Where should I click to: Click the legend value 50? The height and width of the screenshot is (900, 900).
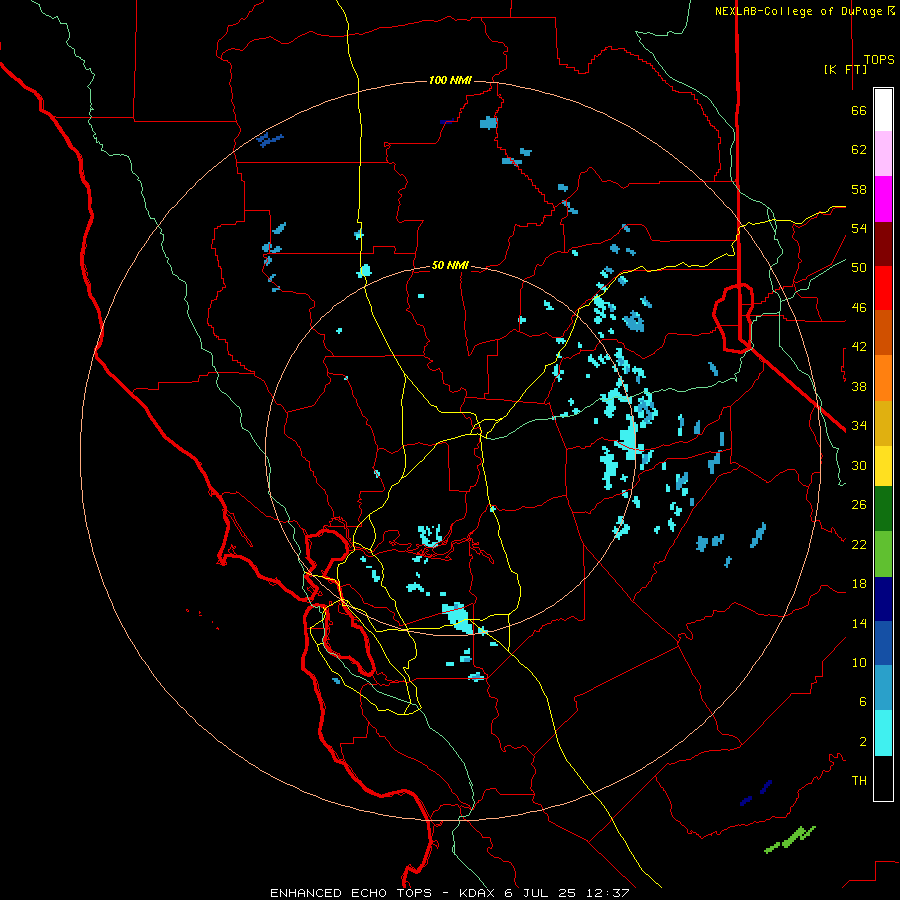(859, 268)
